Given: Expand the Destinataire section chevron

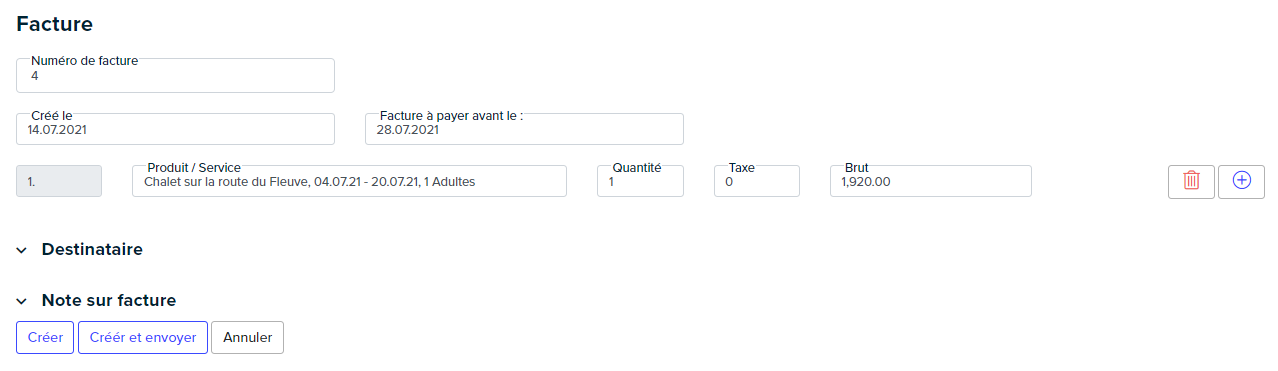Looking at the screenshot, I should [21, 250].
